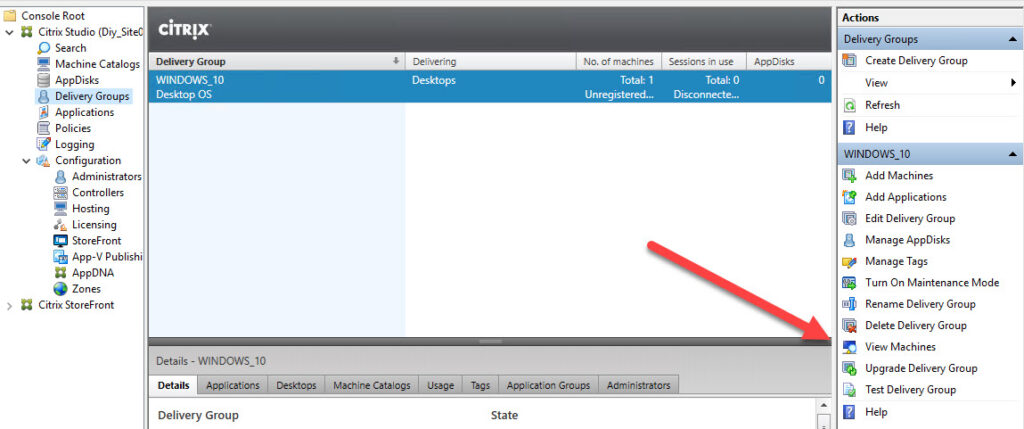Click the Add Machines action icon
1024x429 pixels.
tap(850, 176)
